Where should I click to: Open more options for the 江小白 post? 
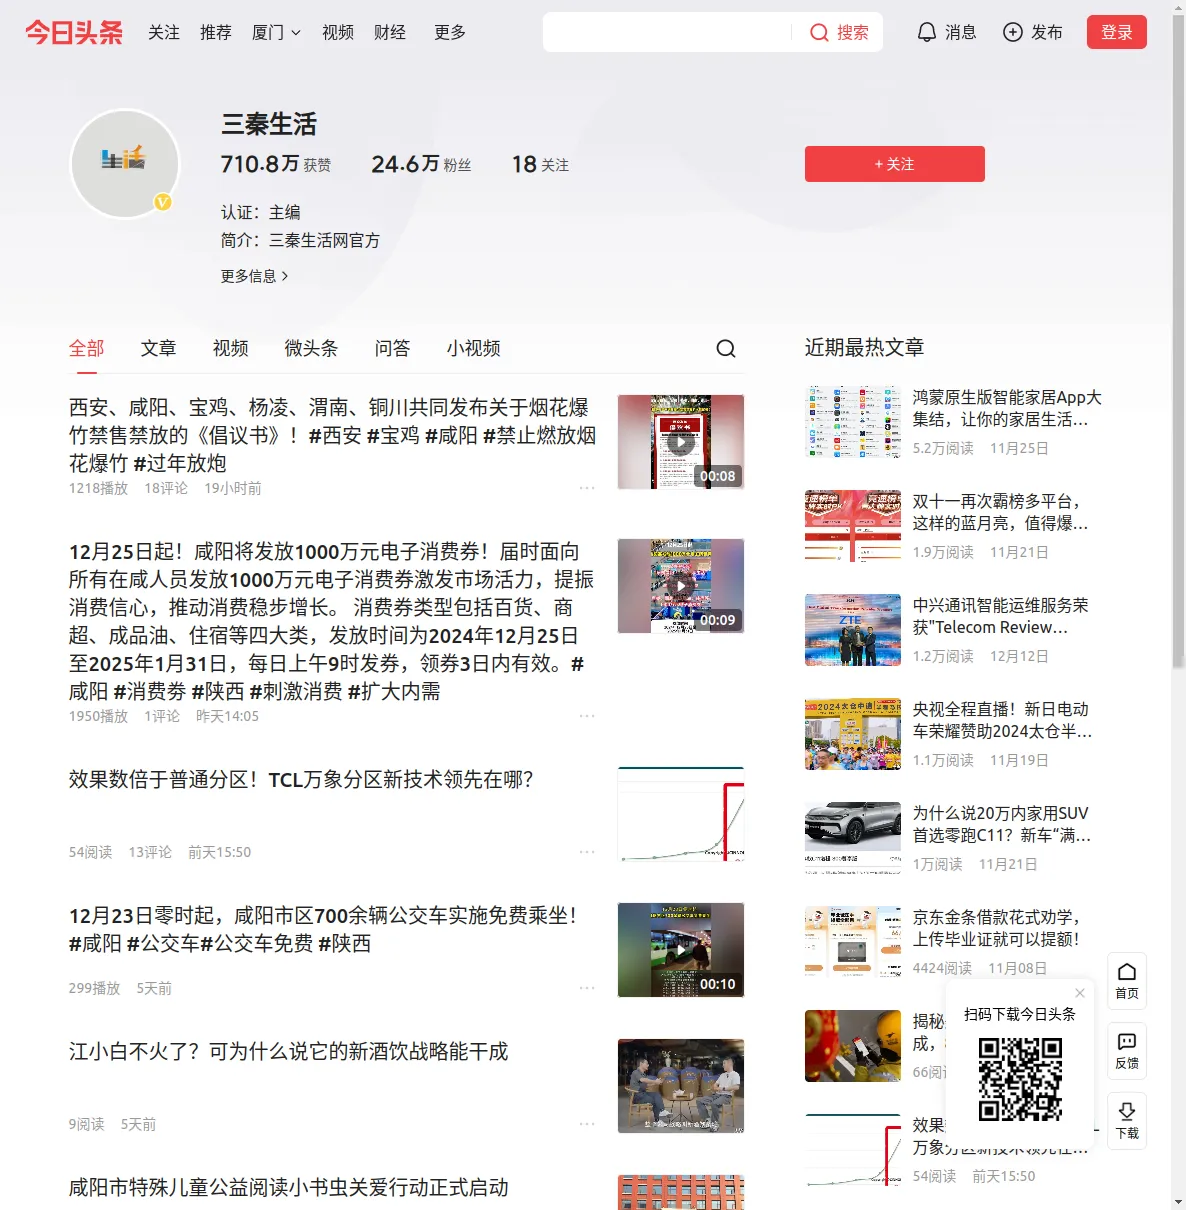pyautogui.click(x=587, y=1124)
